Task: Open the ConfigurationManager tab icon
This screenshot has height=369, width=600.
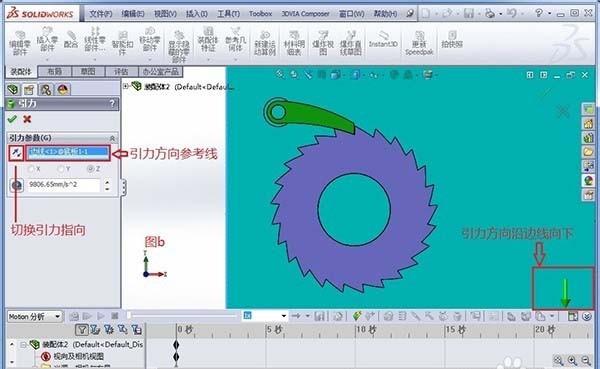Action: (x=46, y=90)
